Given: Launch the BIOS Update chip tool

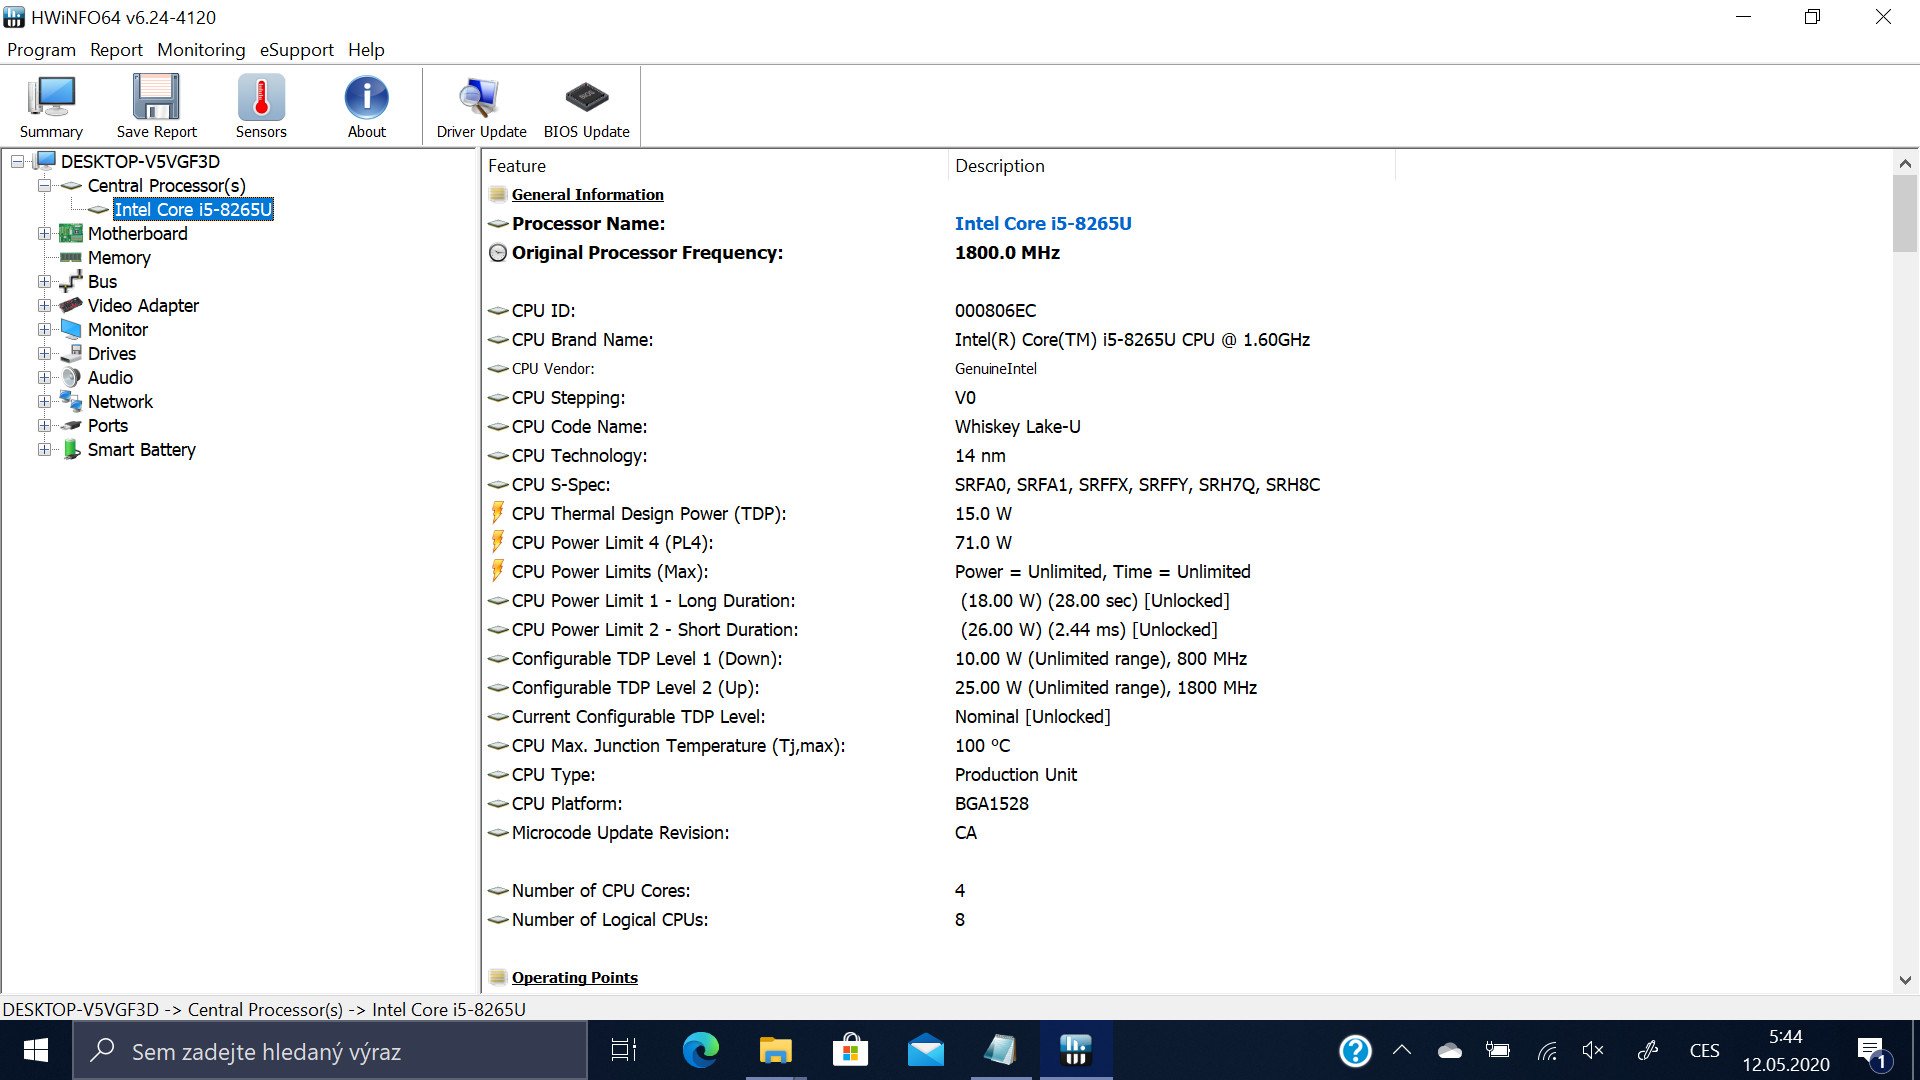Looking at the screenshot, I should [586, 107].
